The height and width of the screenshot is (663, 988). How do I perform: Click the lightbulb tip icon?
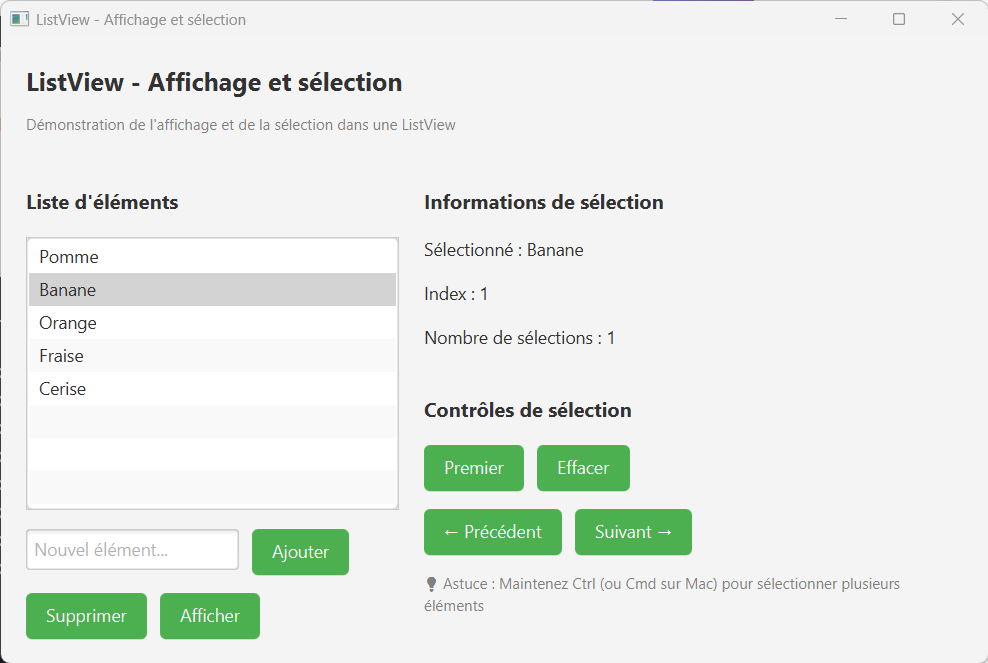pyautogui.click(x=430, y=582)
